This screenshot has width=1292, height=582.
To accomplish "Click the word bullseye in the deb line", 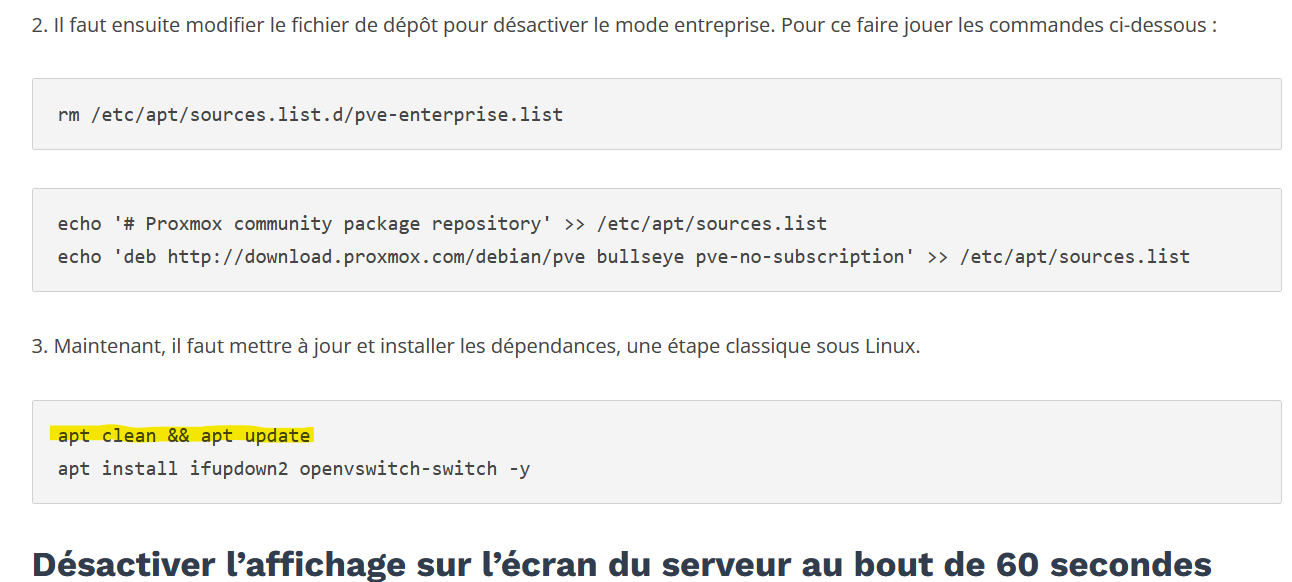I will pyautogui.click(x=641, y=257).
